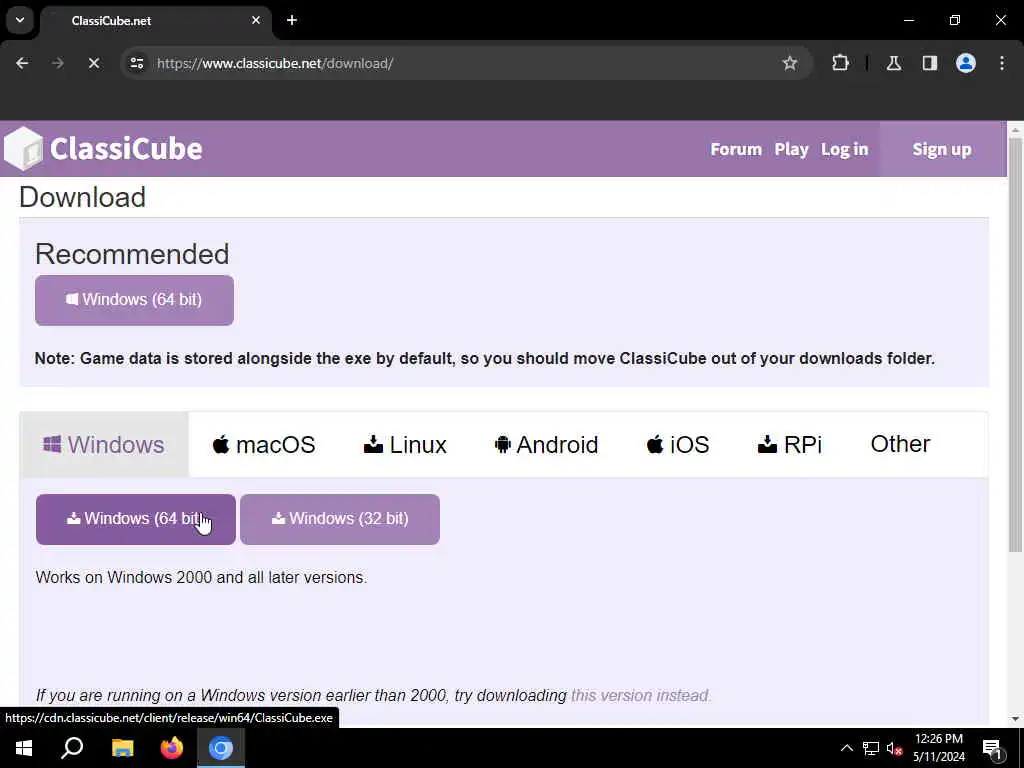Open the Chrome profile avatar
This screenshot has height=768, width=1024.
pyautogui.click(x=966, y=63)
